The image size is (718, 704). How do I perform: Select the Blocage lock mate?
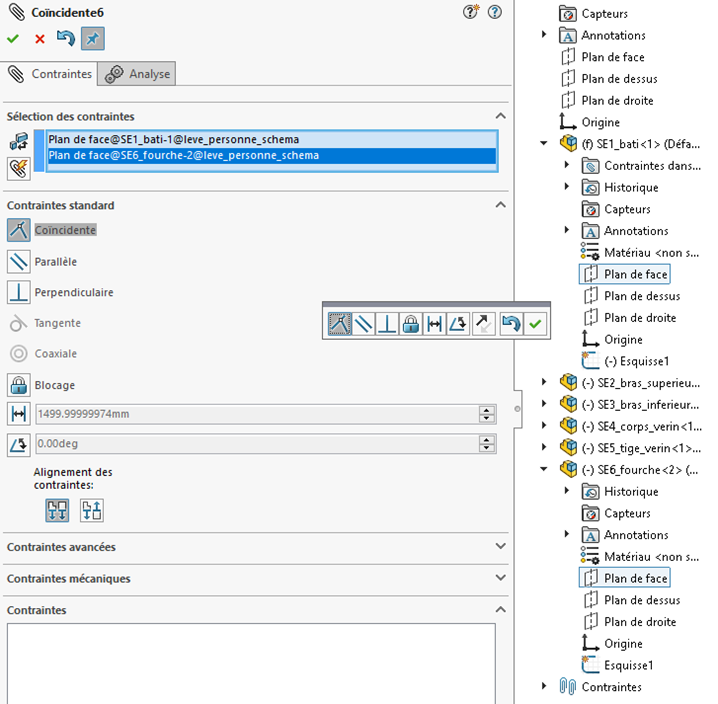tap(41, 385)
